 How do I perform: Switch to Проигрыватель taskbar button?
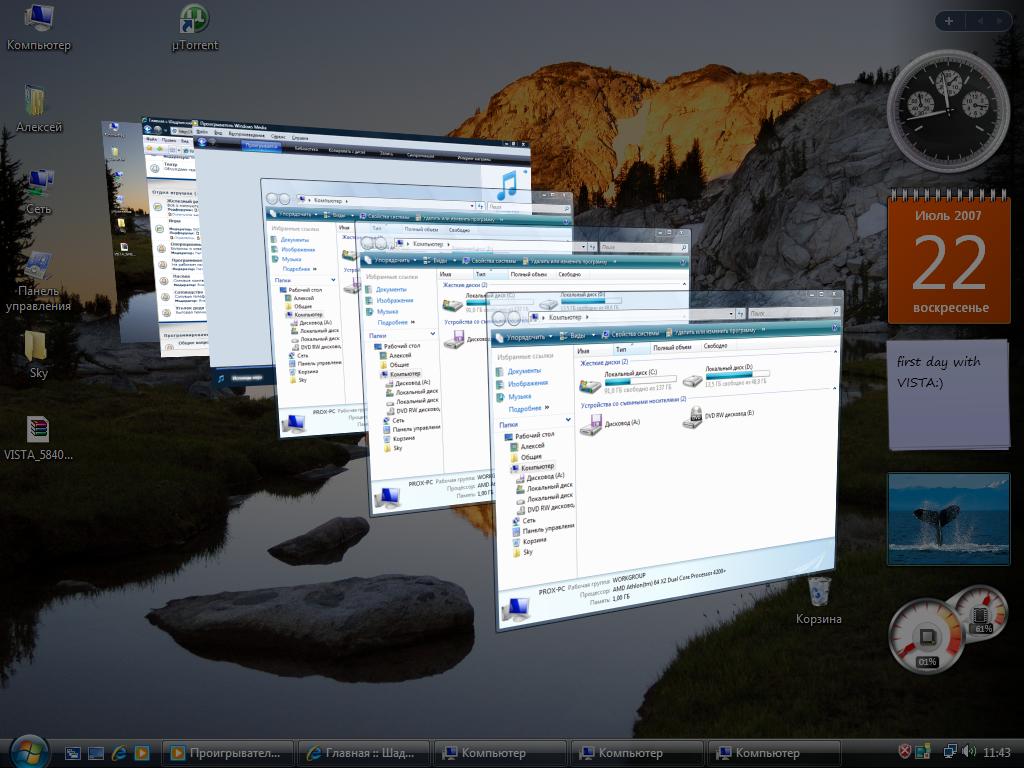(229, 753)
